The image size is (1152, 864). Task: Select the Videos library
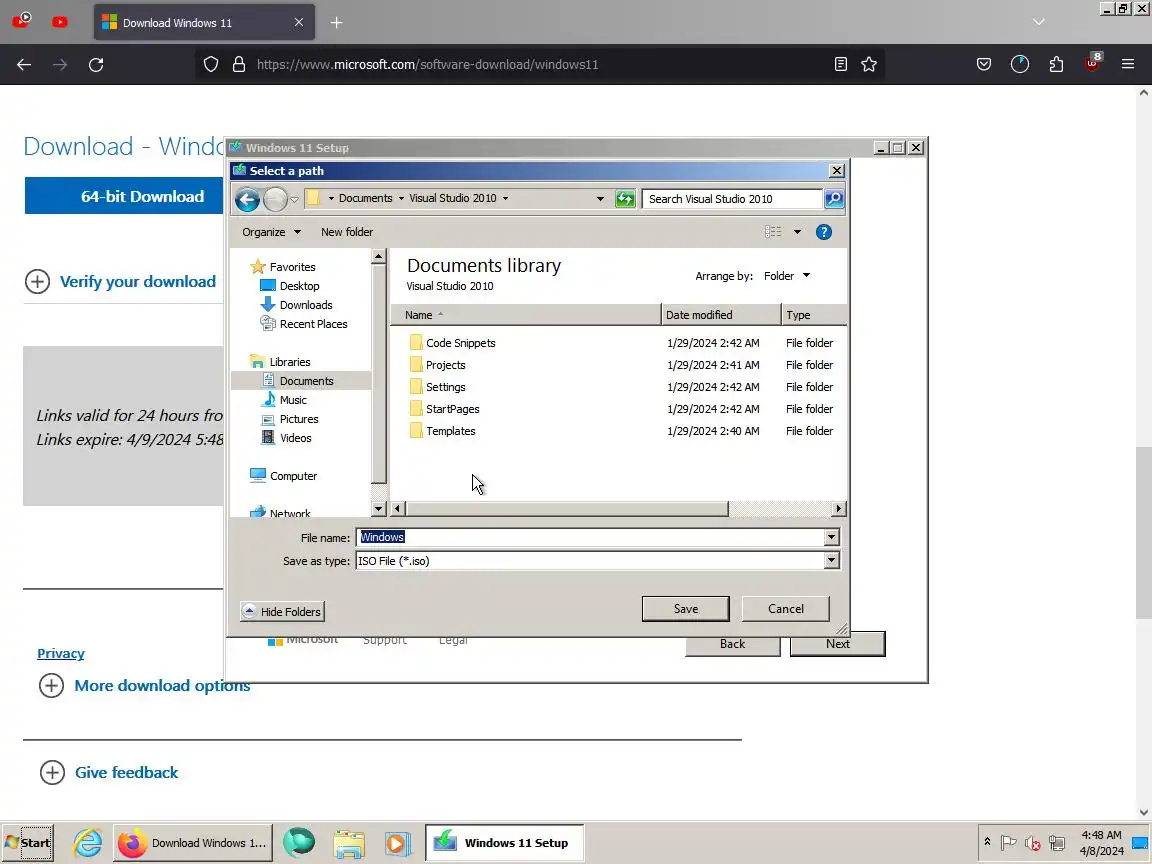295,439
